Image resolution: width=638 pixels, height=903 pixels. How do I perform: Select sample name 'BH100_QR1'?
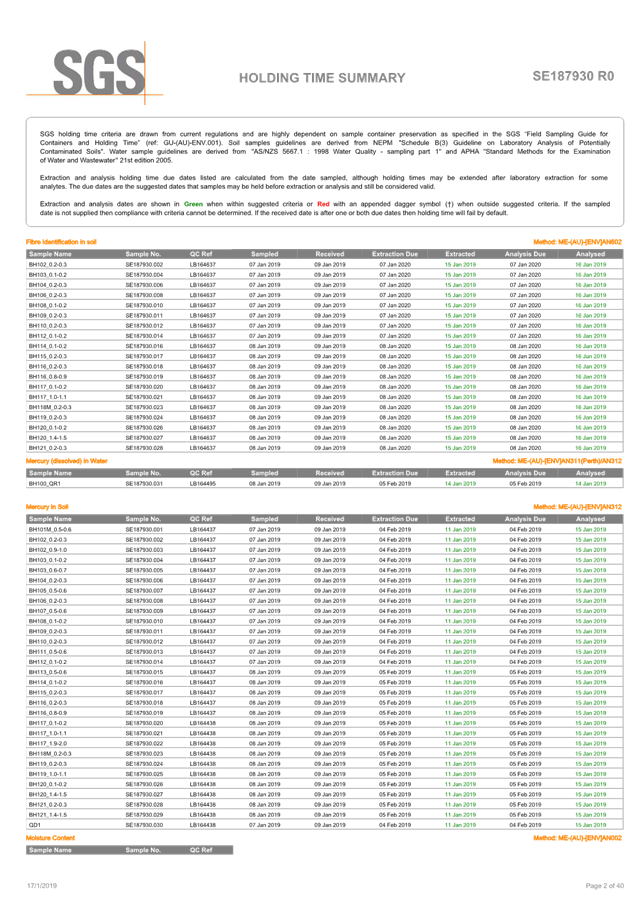coord(44,484)
